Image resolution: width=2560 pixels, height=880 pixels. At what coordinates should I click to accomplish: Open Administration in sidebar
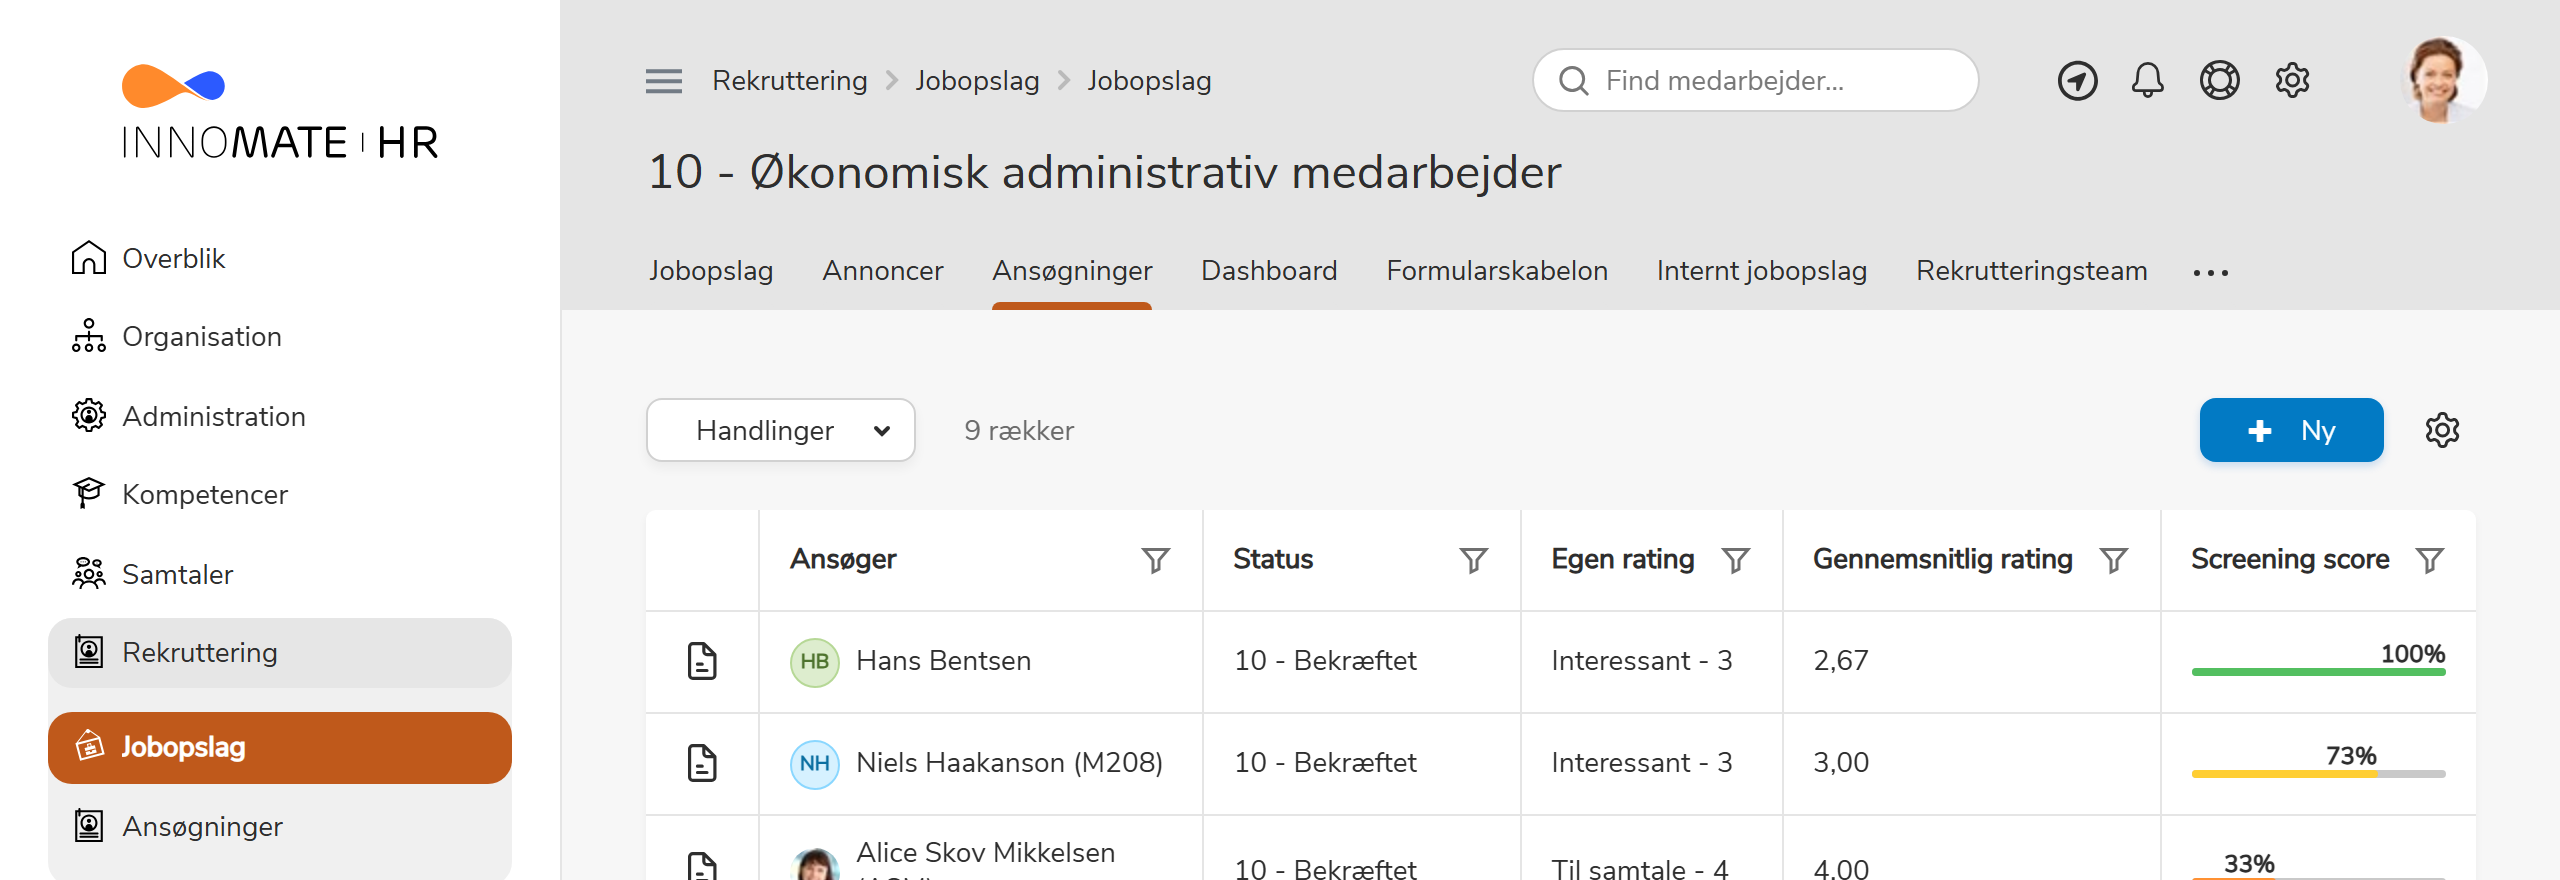280,416
